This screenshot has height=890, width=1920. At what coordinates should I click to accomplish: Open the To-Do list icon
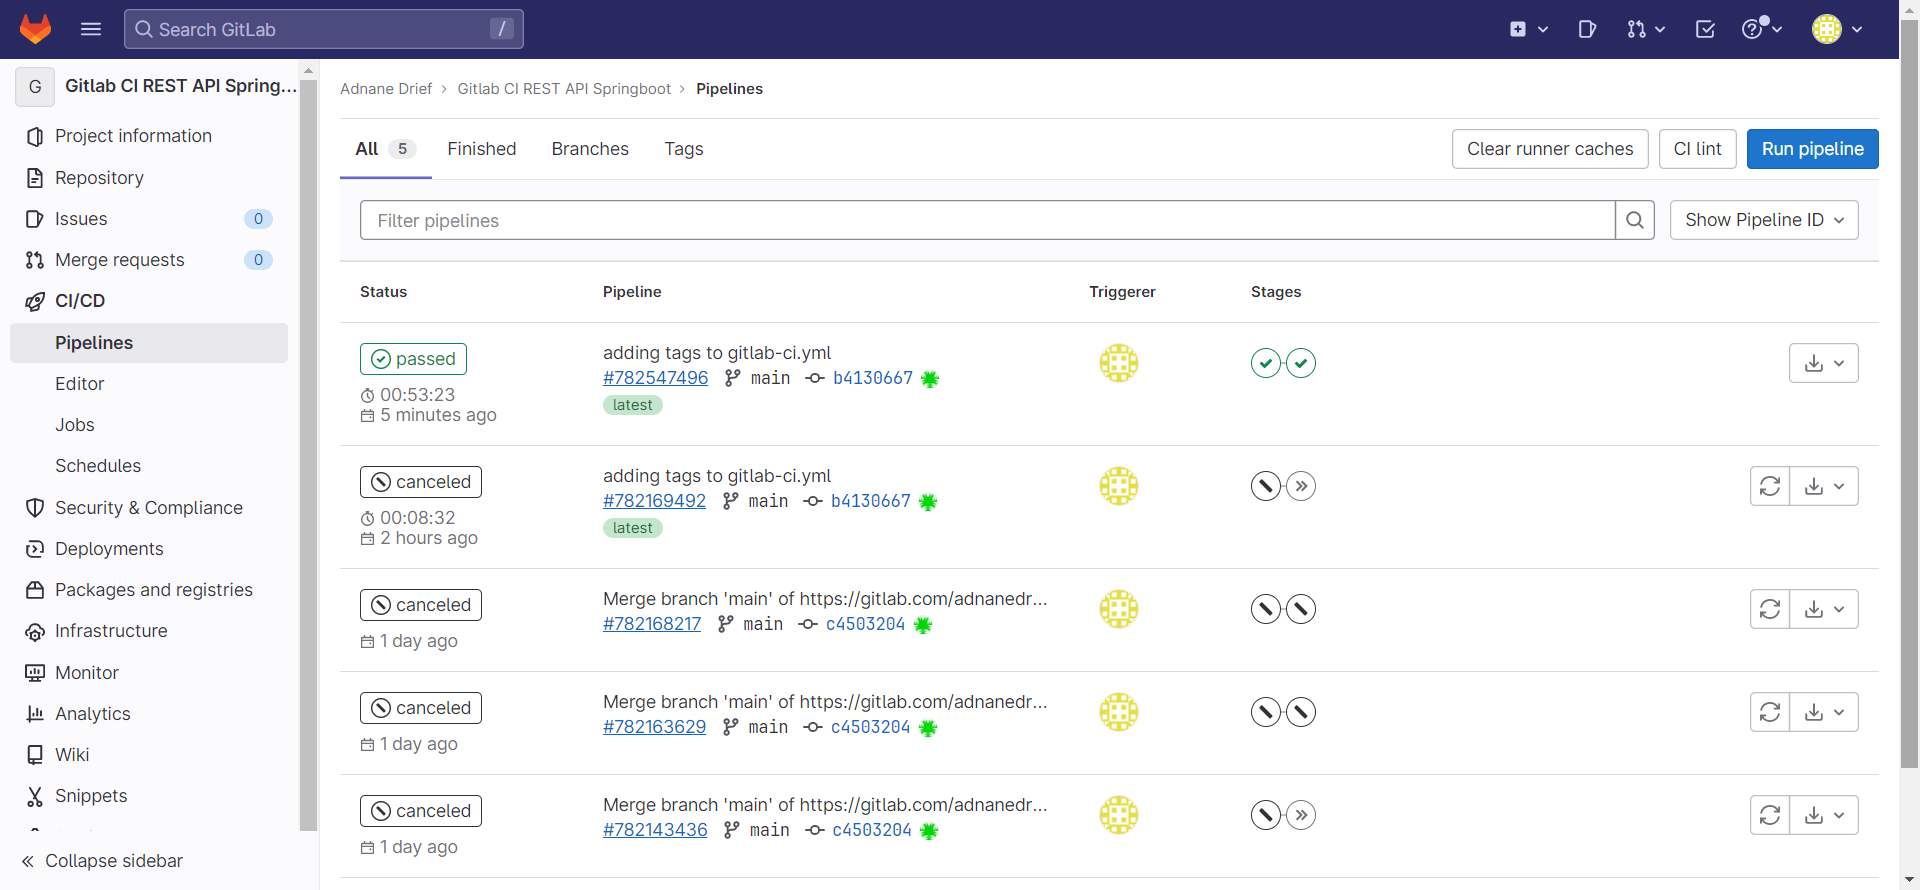click(x=1705, y=29)
